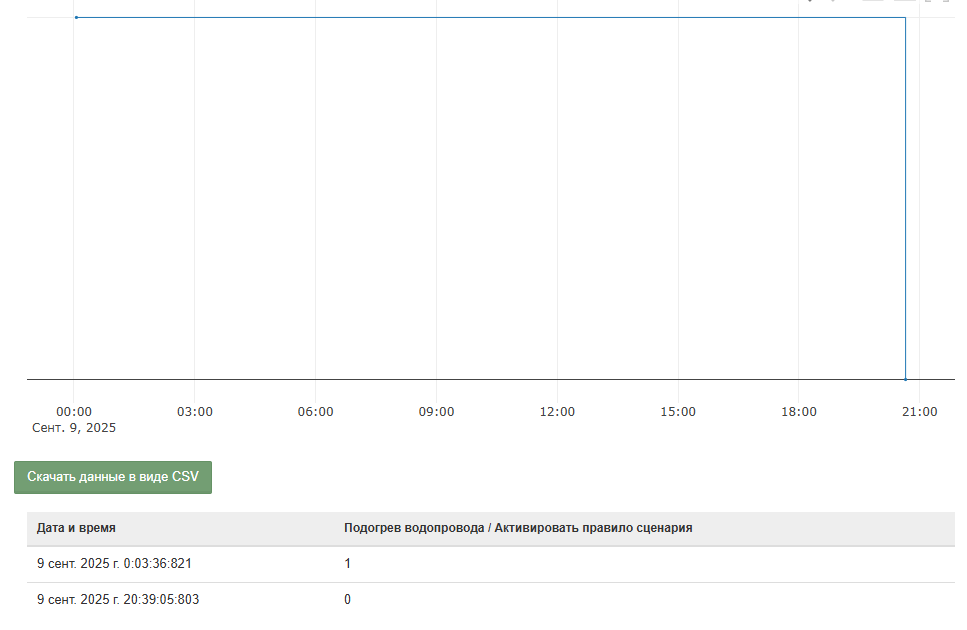Viewport: 967px width, 630px height.
Task: Click the last data point at the chart bottom
Action: pyautogui.click(x=905, y=379)
